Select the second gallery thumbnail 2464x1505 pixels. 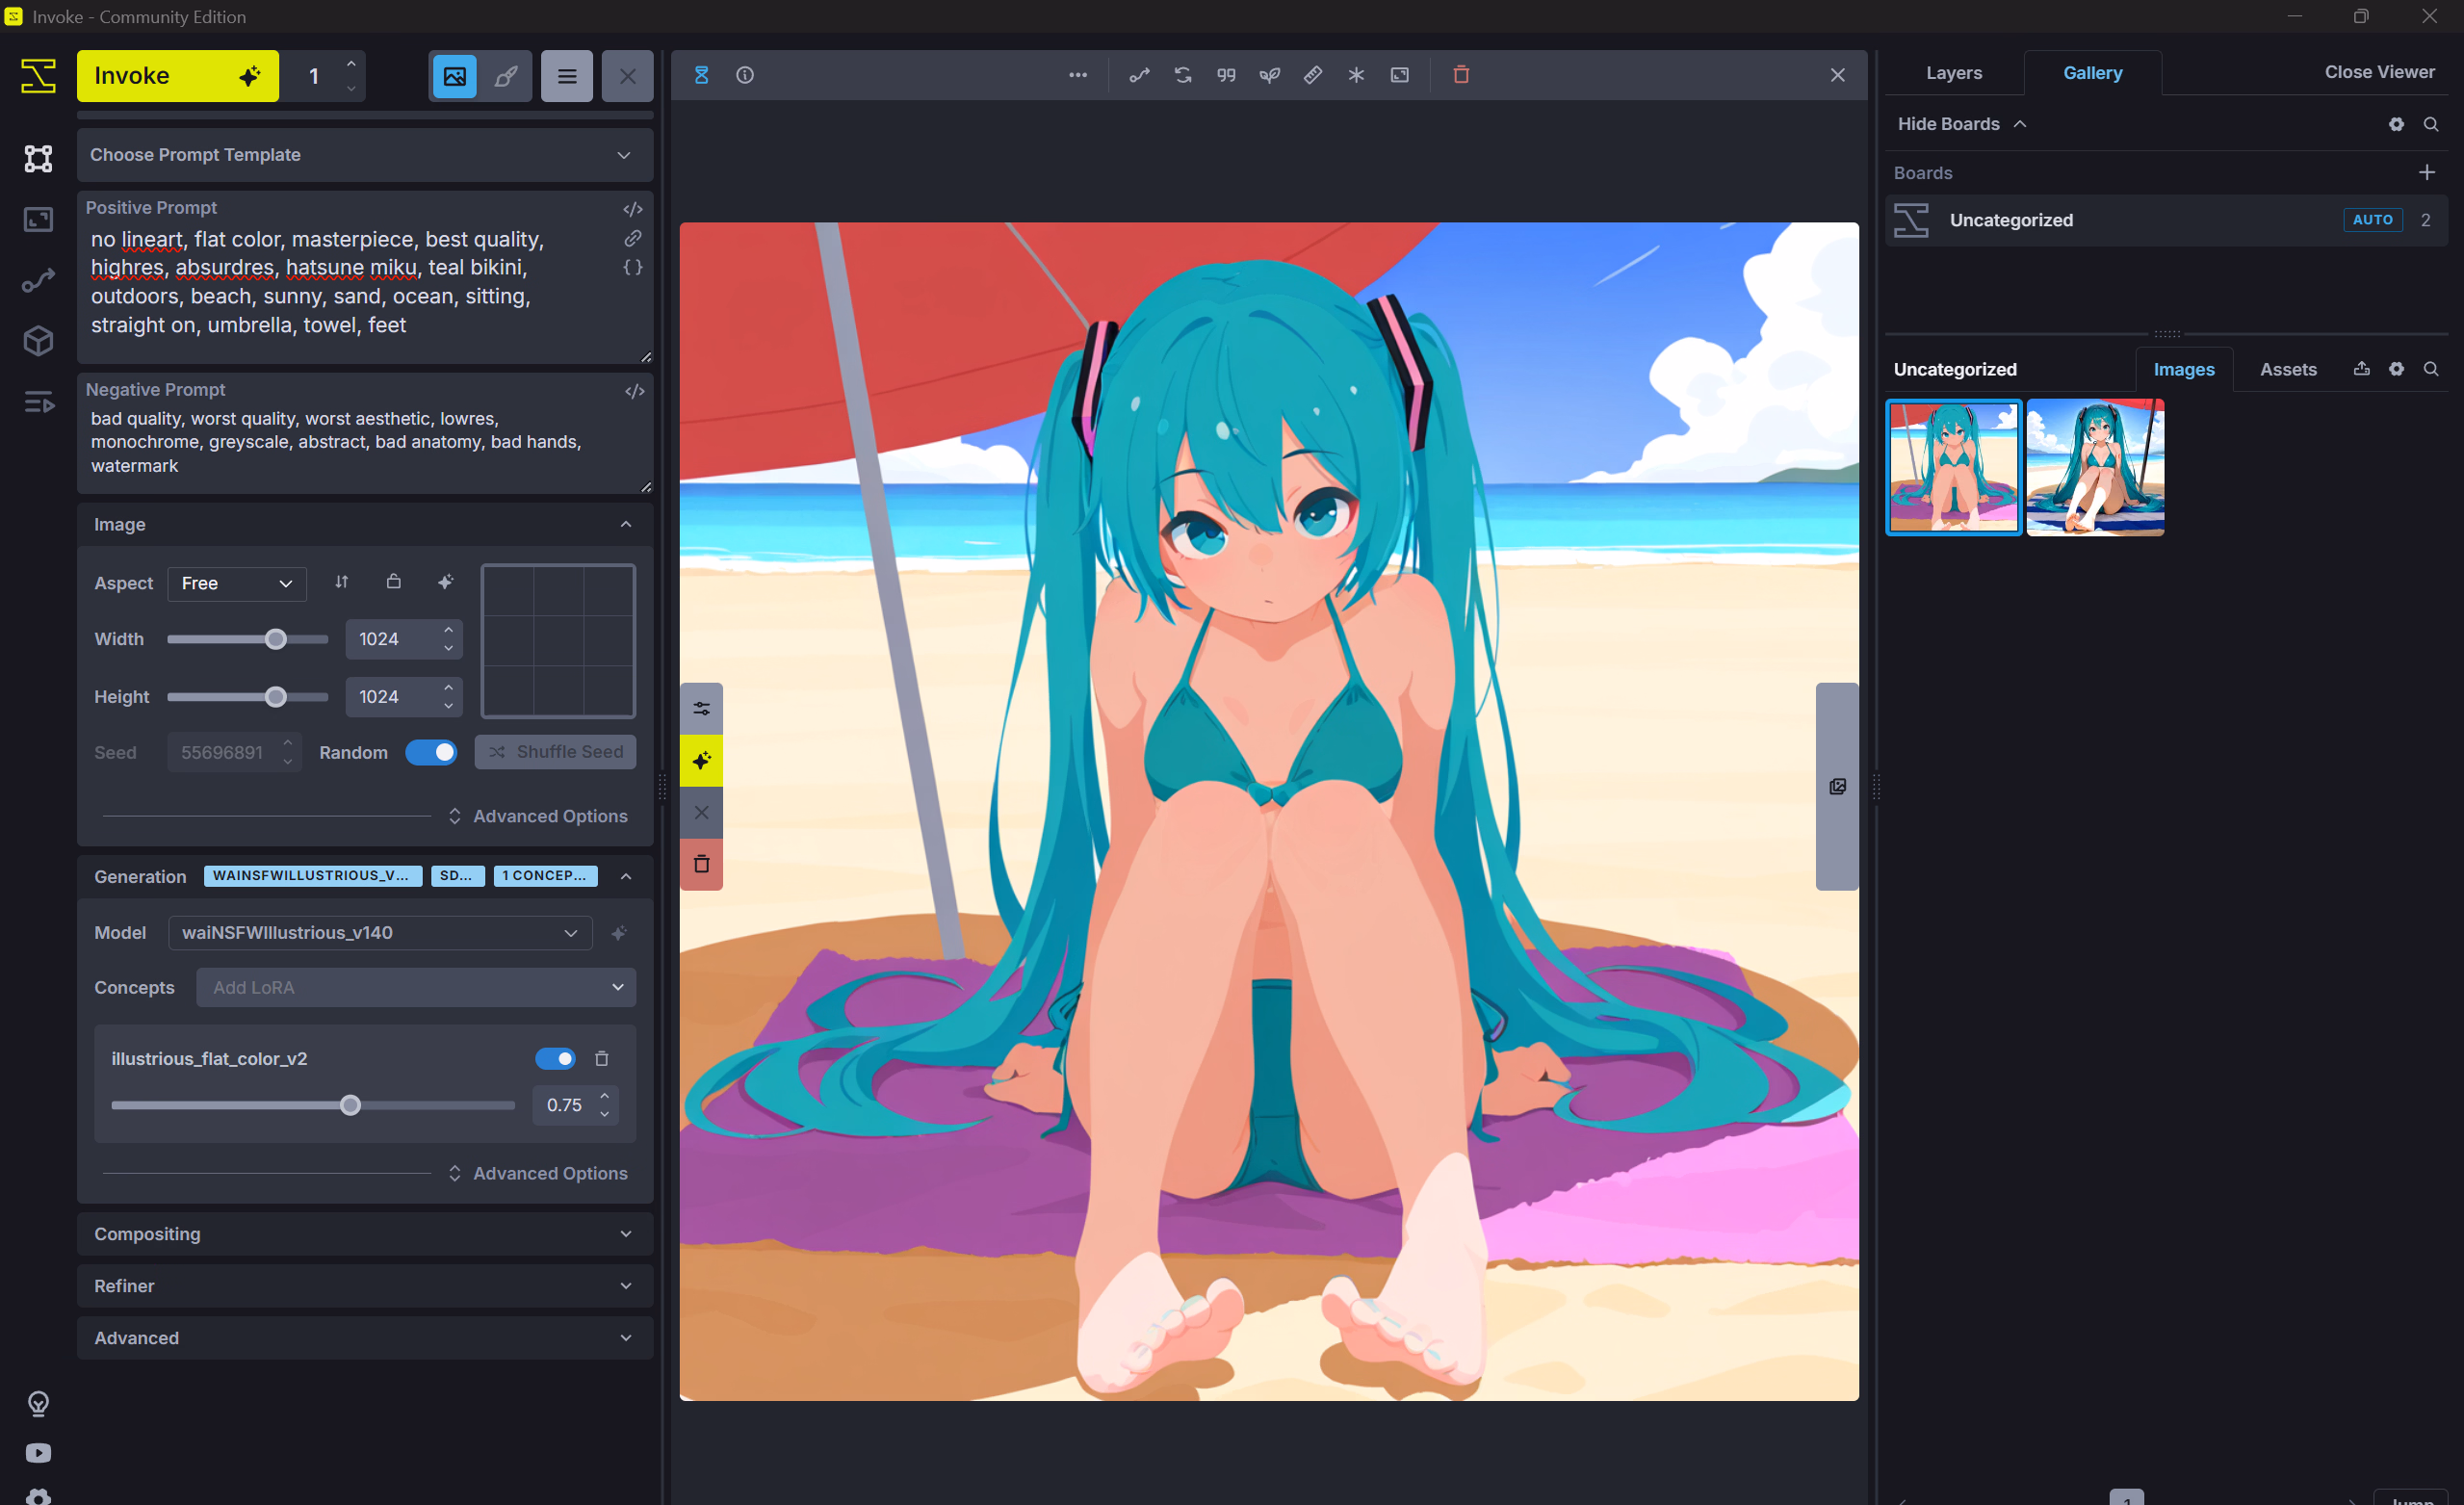(2095, 467)
